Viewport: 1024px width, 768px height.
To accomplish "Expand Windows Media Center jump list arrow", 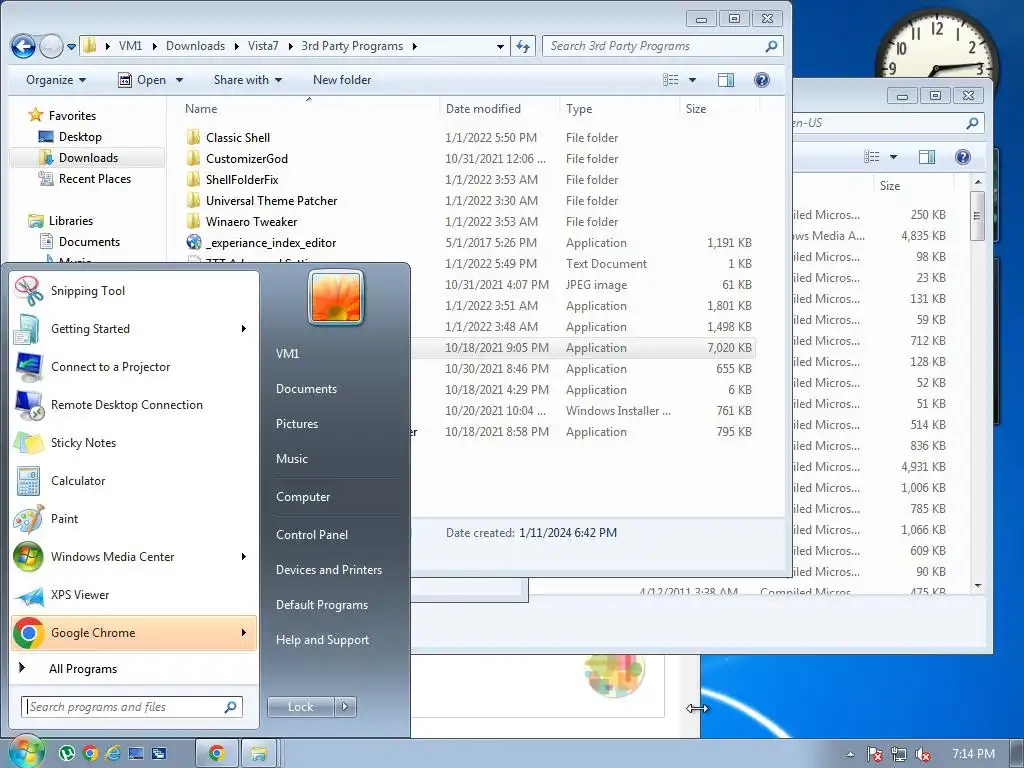I will click(x=244, y=556).
